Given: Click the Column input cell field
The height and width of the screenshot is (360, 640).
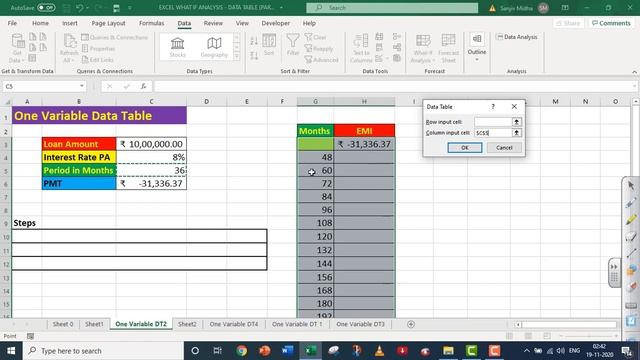Looking at the screenshot, I should (x=493, y=133).
